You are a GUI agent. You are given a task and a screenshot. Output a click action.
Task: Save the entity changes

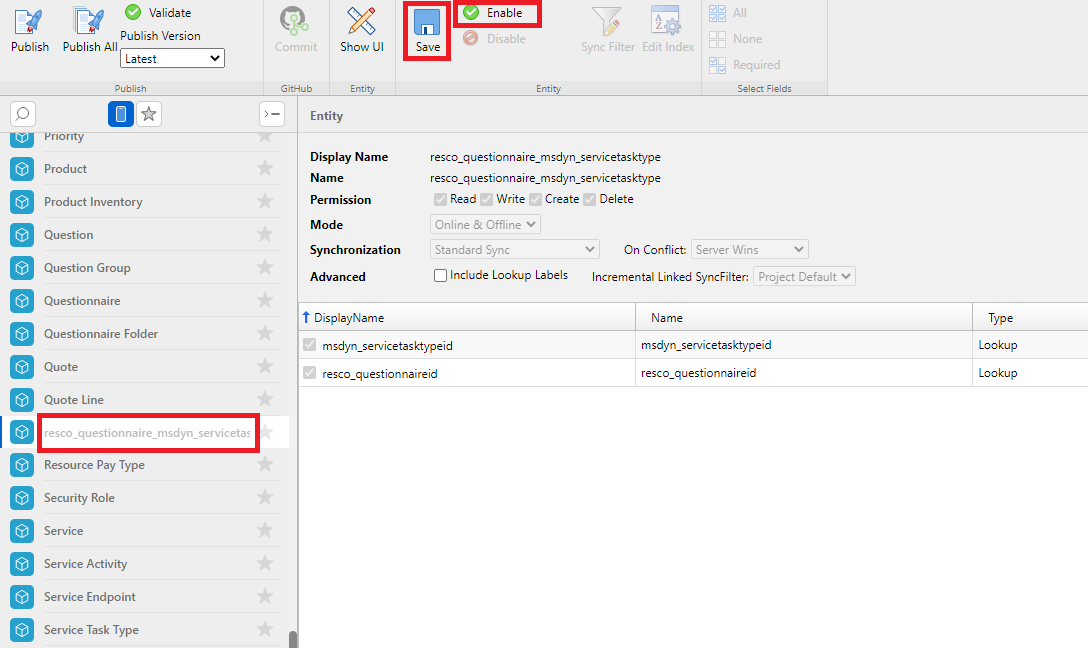pyautogui.click(x=427, y=31)
